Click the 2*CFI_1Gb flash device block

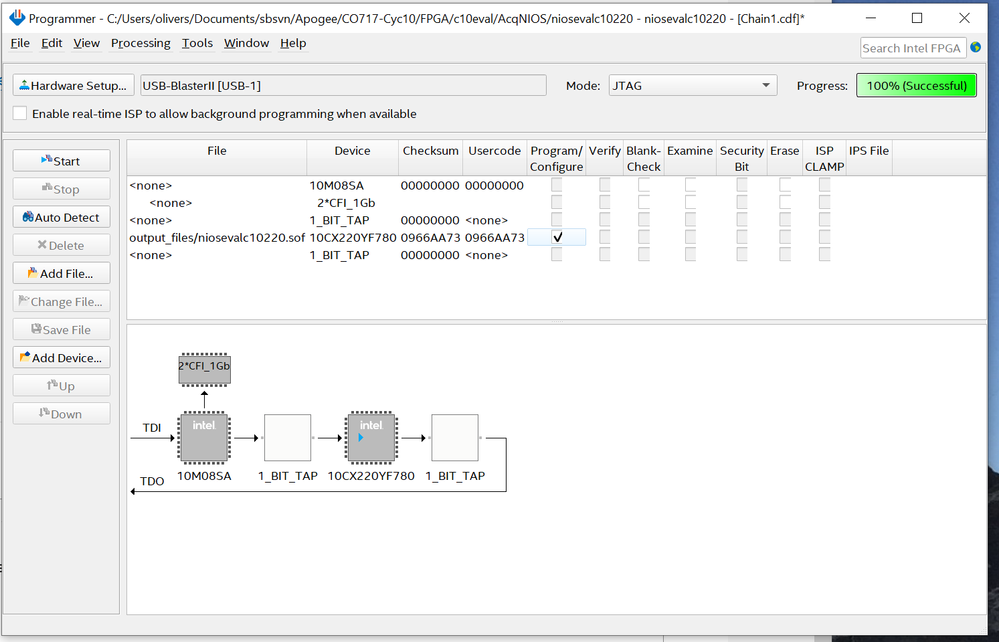[x=204, y=367]
